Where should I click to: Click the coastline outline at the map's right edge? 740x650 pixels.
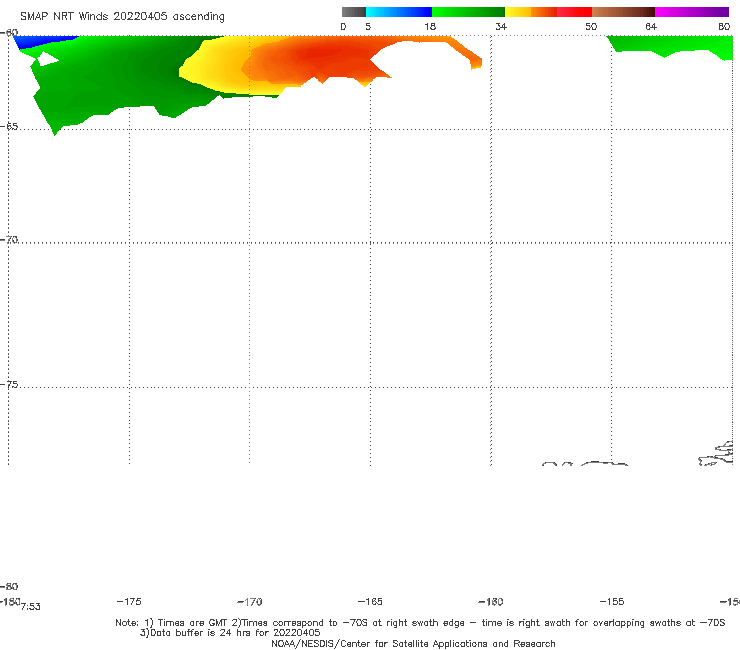click(717, 454)
